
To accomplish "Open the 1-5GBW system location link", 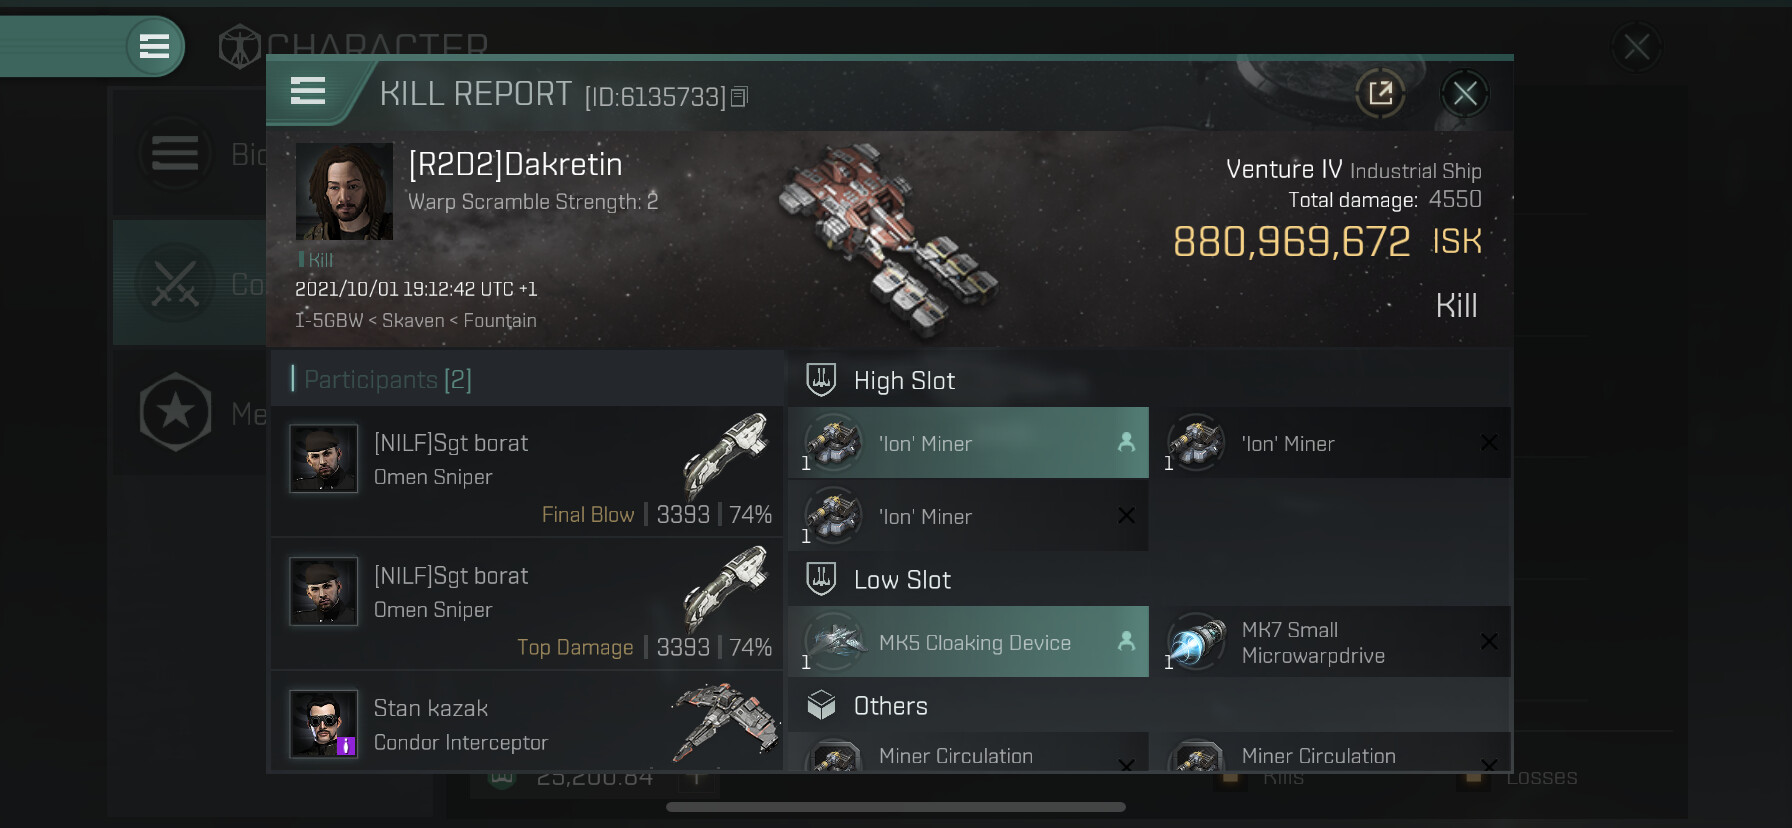I will tap(328, 320).
